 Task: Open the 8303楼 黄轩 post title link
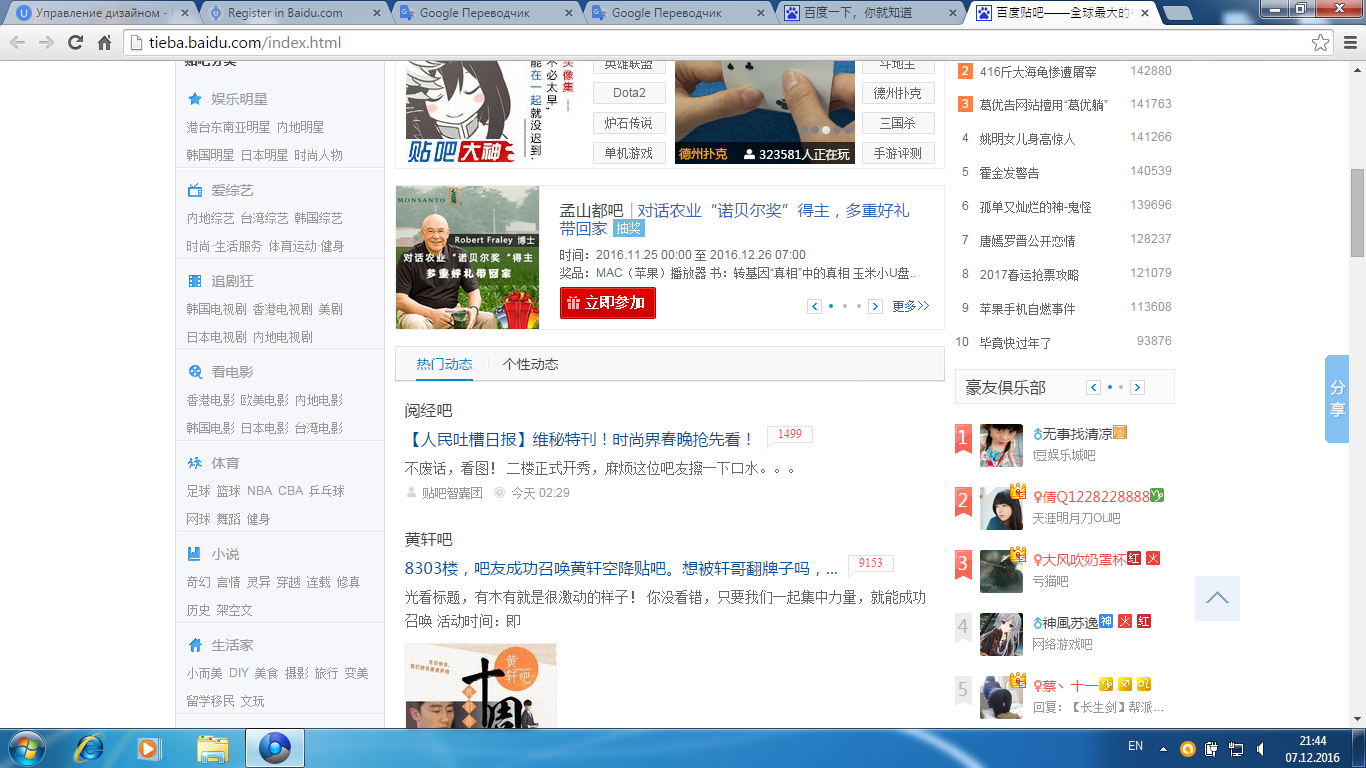point(621,568)
